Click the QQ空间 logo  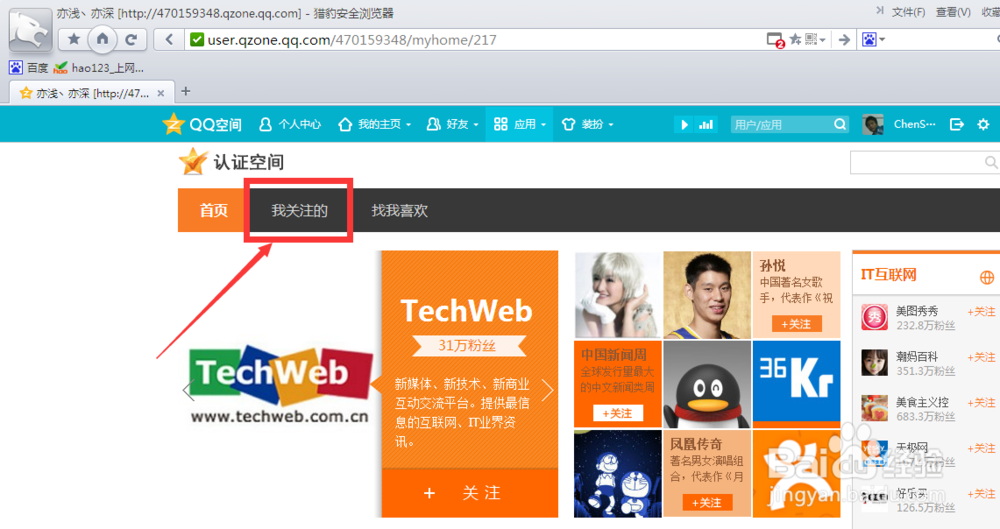[202, 124]
